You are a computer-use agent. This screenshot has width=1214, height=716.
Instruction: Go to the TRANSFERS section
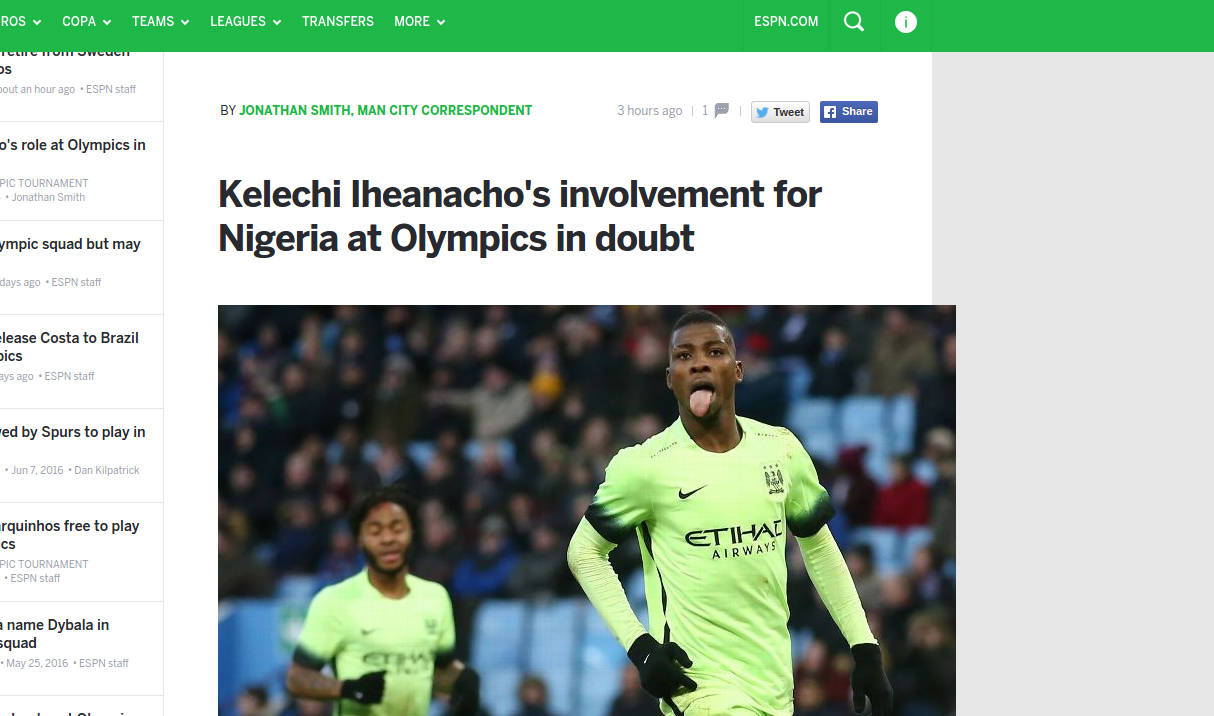click(338, 21)
